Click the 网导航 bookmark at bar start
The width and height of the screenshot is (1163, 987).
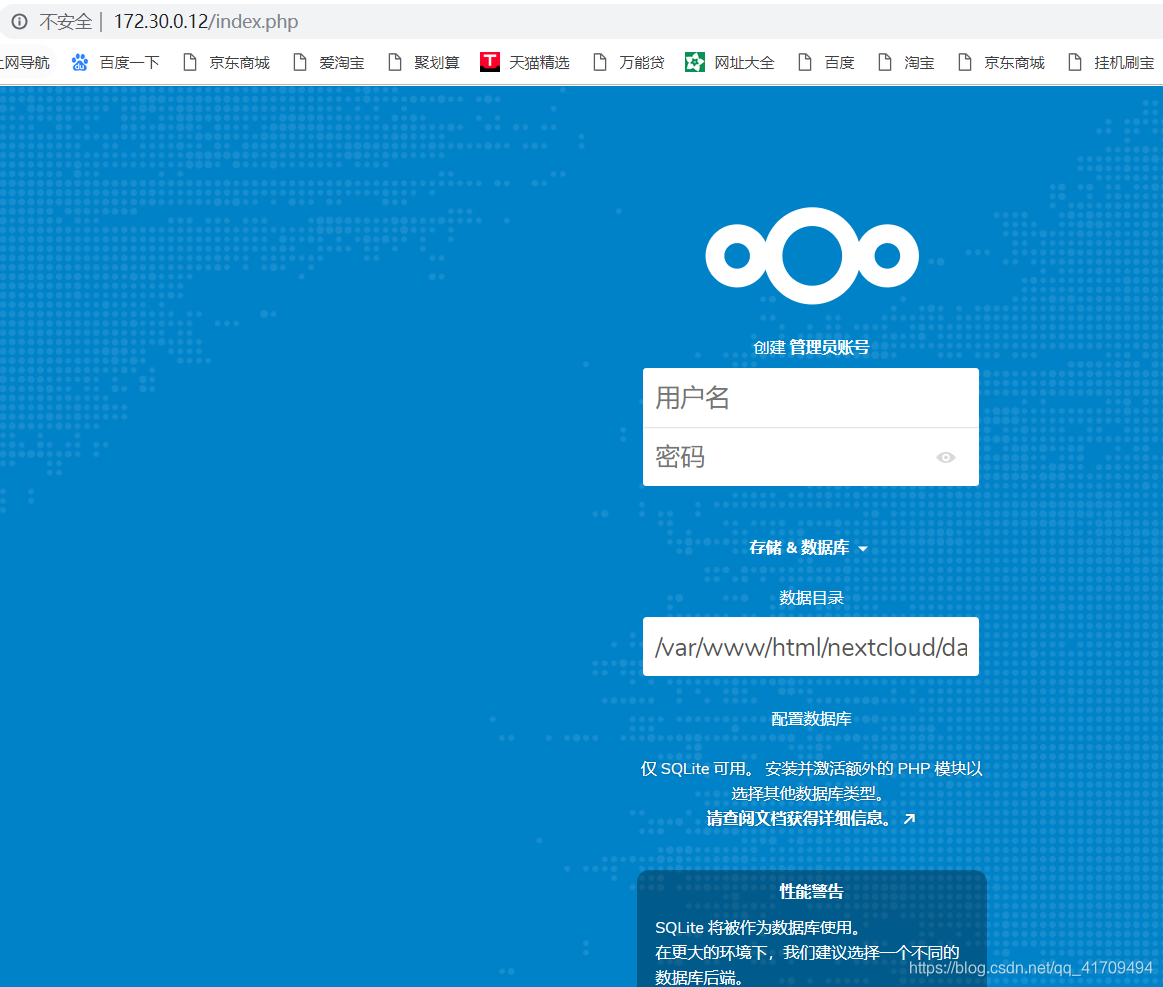point(24,62)
